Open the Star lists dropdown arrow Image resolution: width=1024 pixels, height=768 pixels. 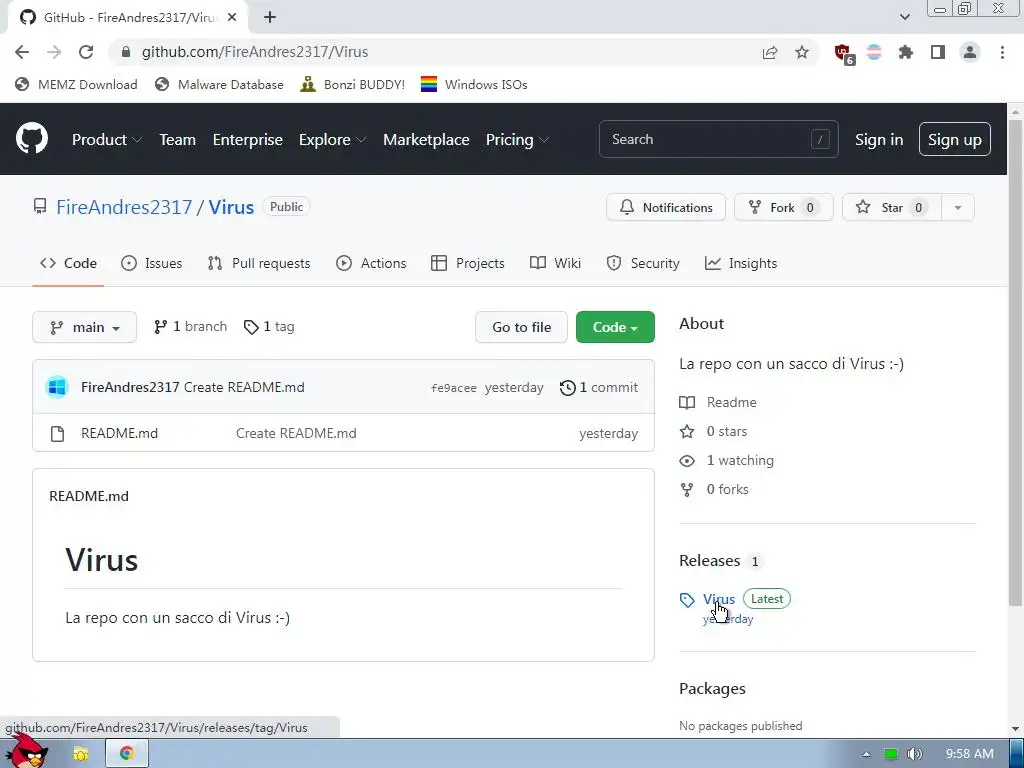click(958, 208)
